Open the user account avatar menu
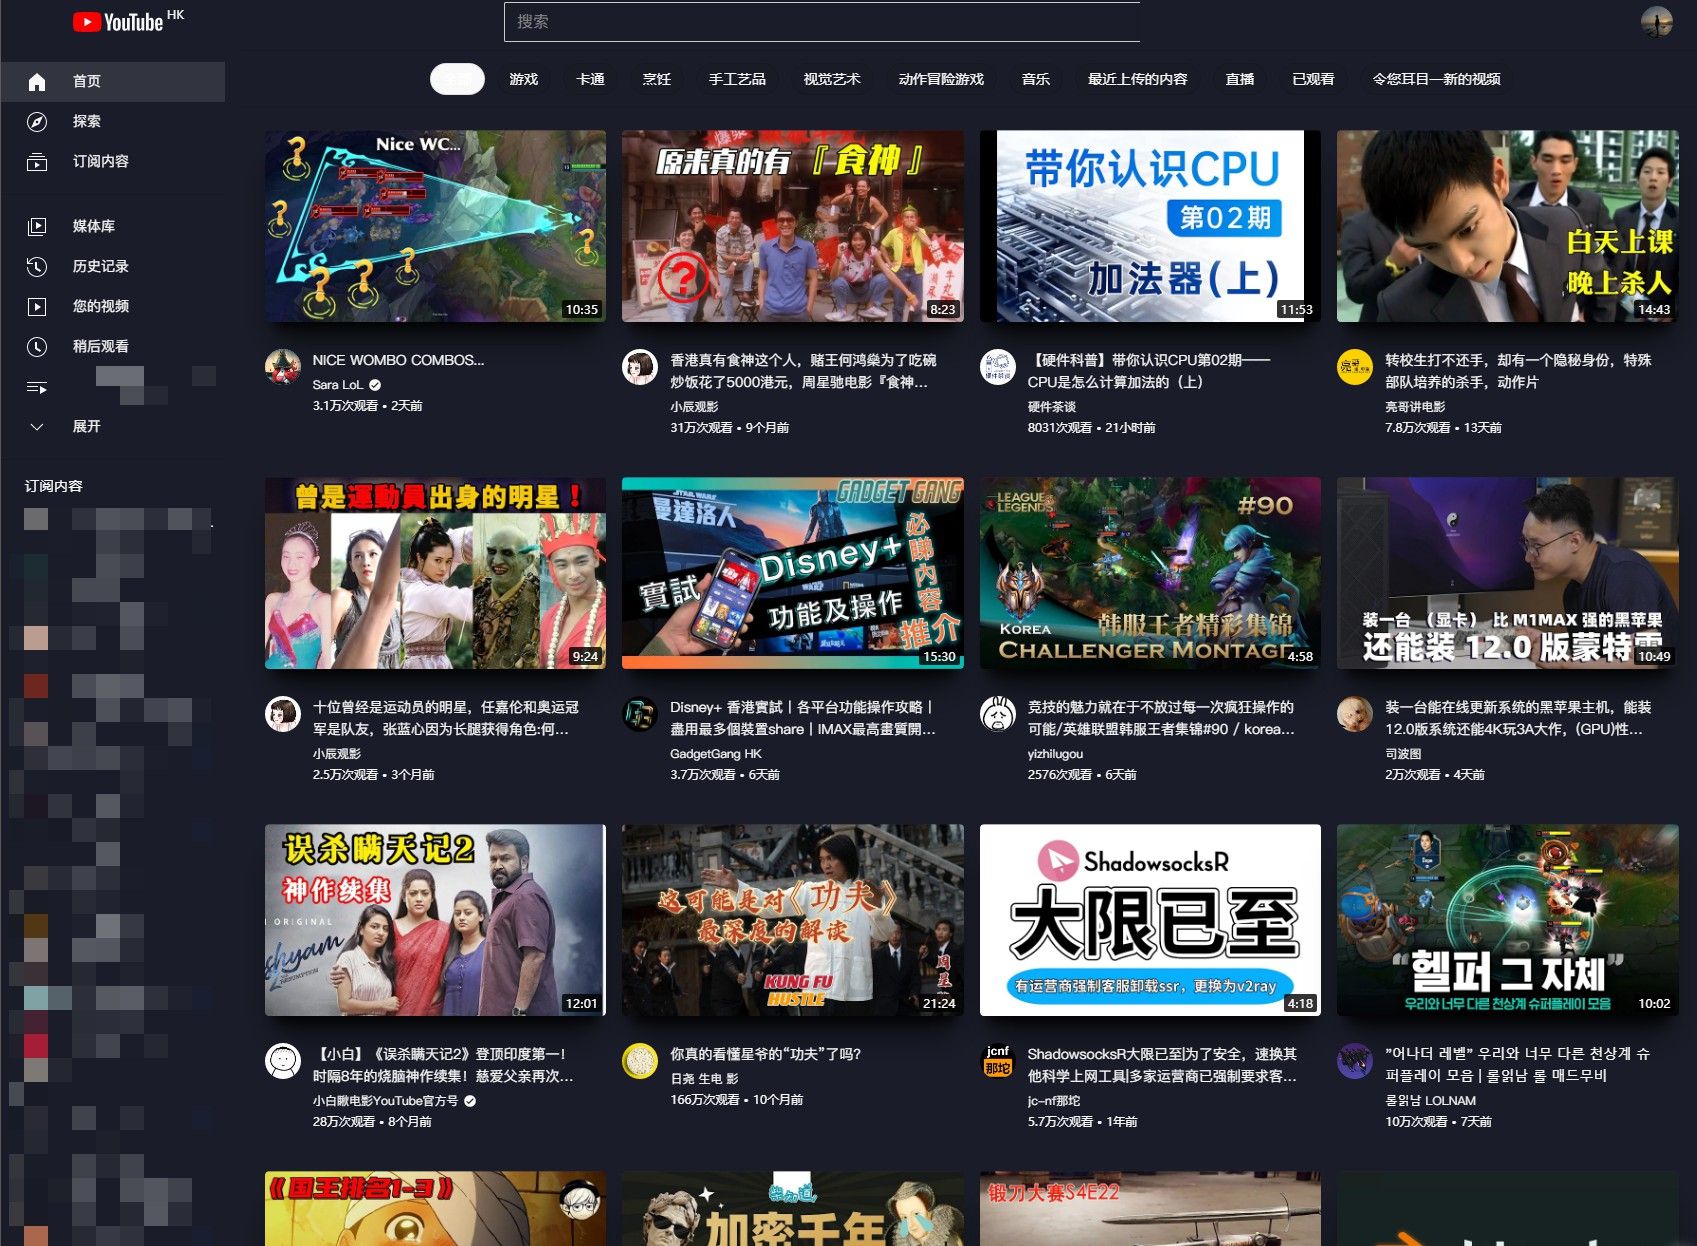 click(x=1657, y=21)
